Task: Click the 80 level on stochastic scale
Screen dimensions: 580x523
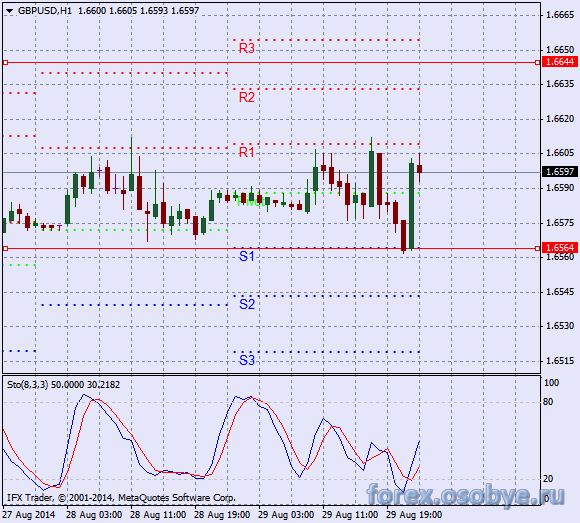Action: pos(548,402)
